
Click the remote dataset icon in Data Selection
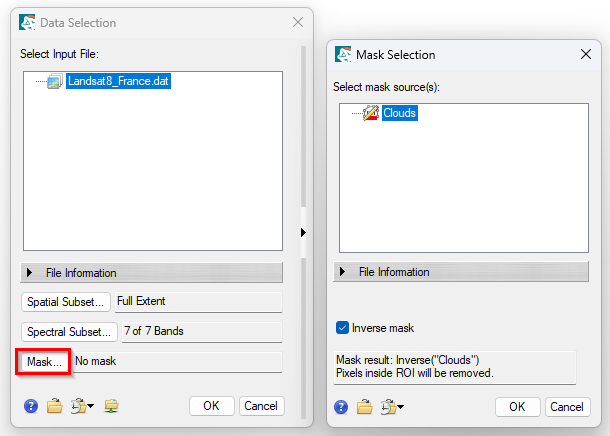[111, 406]
